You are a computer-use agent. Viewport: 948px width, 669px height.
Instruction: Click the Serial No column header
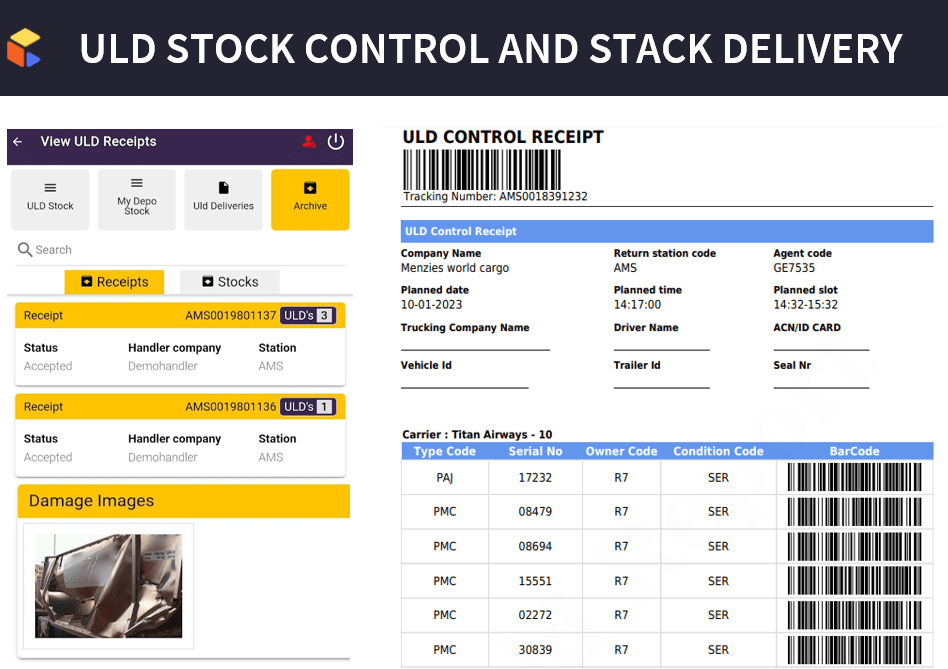[535, 451]
